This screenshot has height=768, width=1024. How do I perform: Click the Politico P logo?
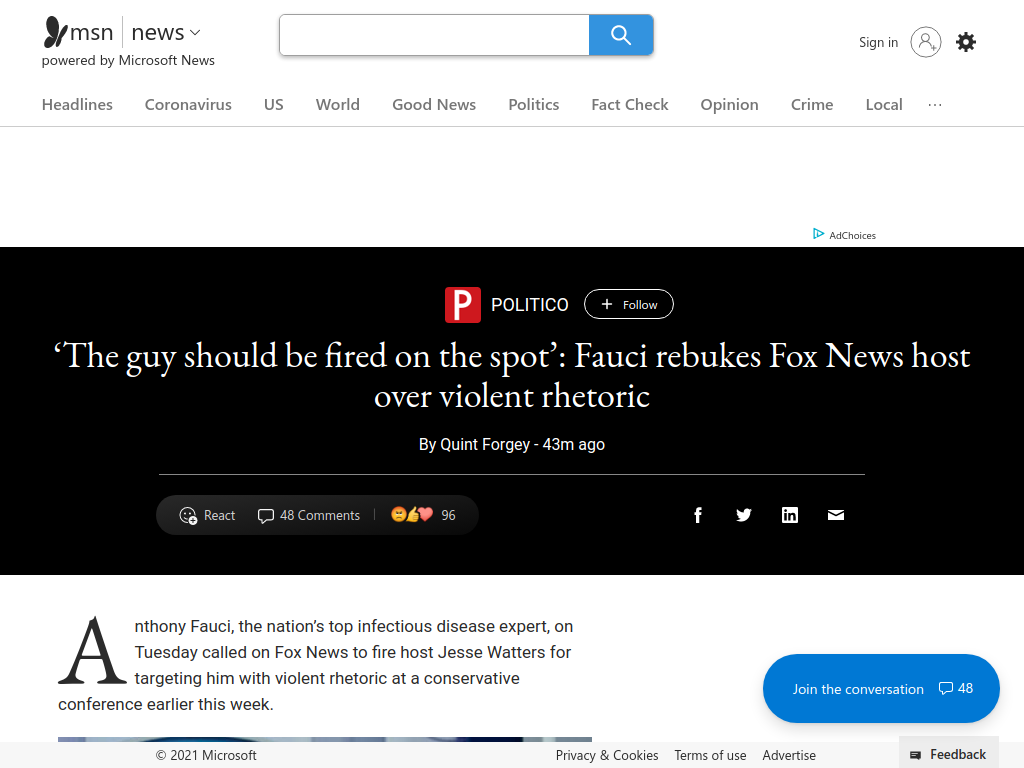click(x=462, y=305)
